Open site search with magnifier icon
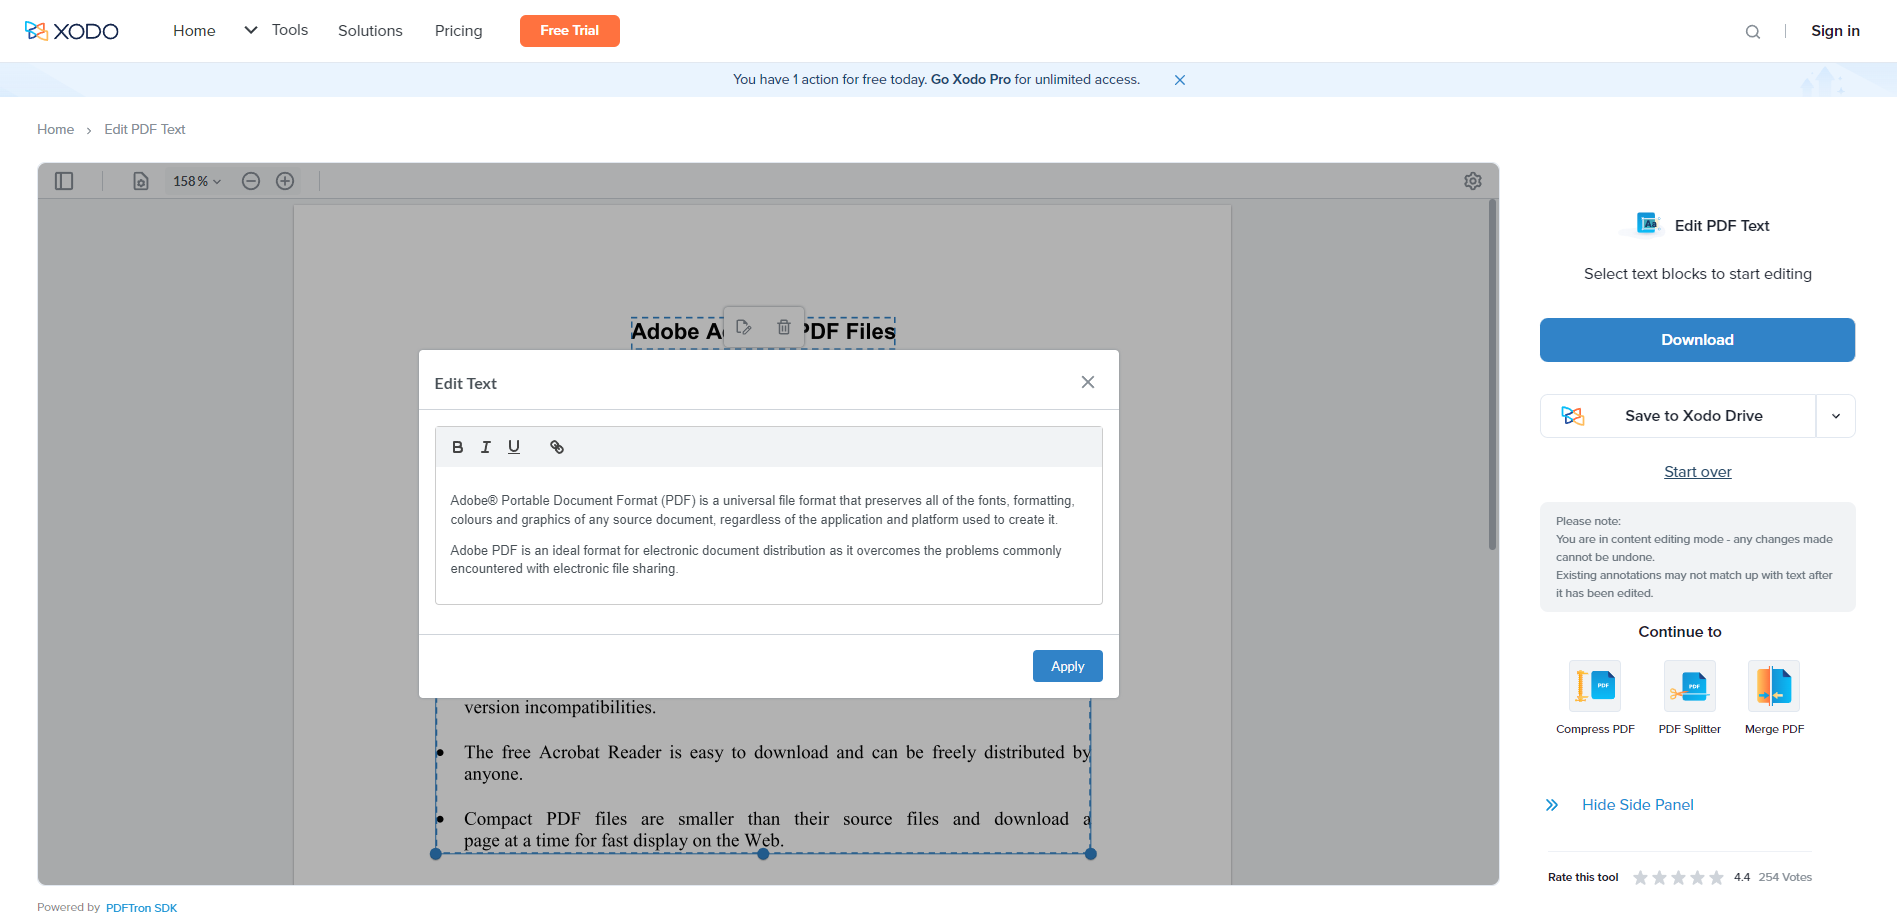This screenshot has width=1897, height=924. pos(1753,32)
